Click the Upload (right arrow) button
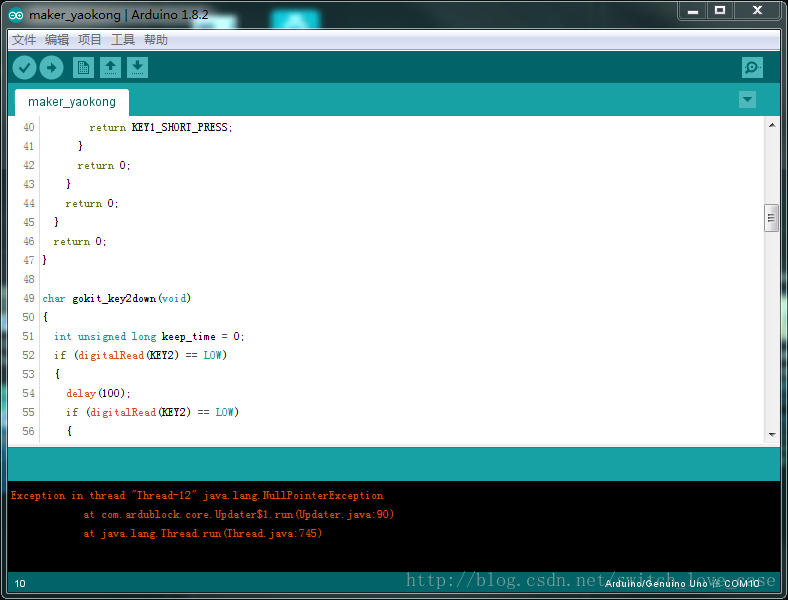The image size is (788, 600). pyautogui.click(x=51, y=67)
